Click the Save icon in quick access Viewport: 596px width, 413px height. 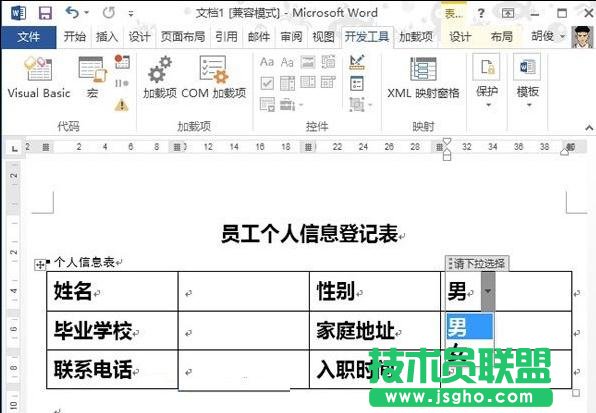click(45, 13)
